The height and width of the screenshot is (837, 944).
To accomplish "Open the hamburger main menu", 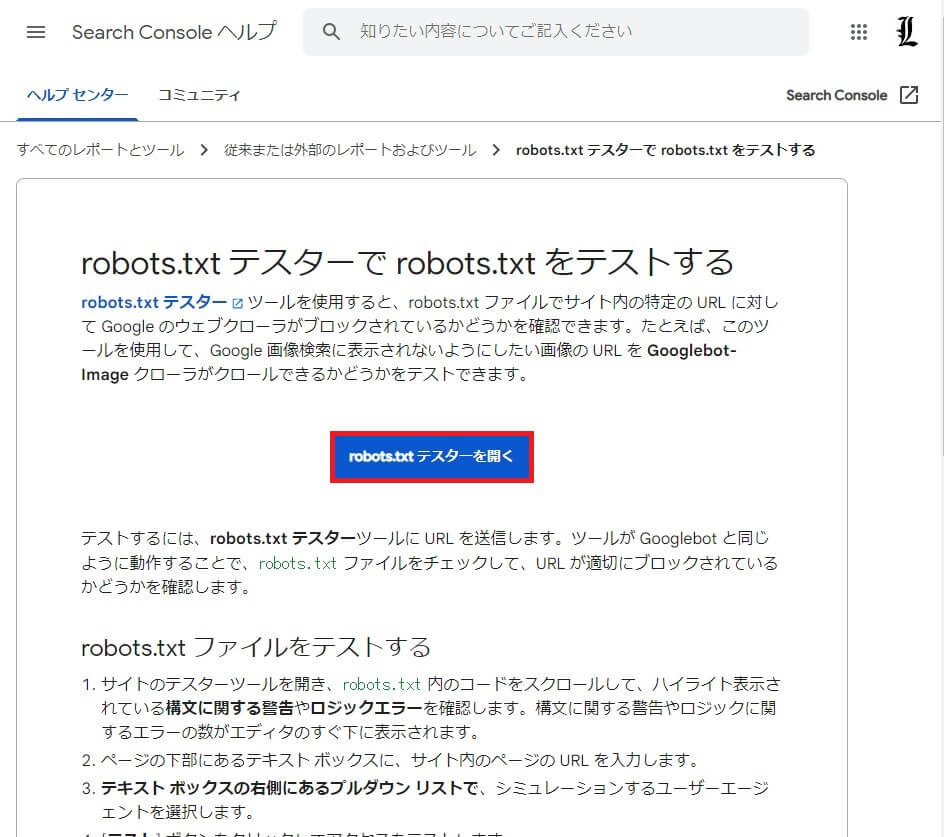I will click(x=36, y=32).
